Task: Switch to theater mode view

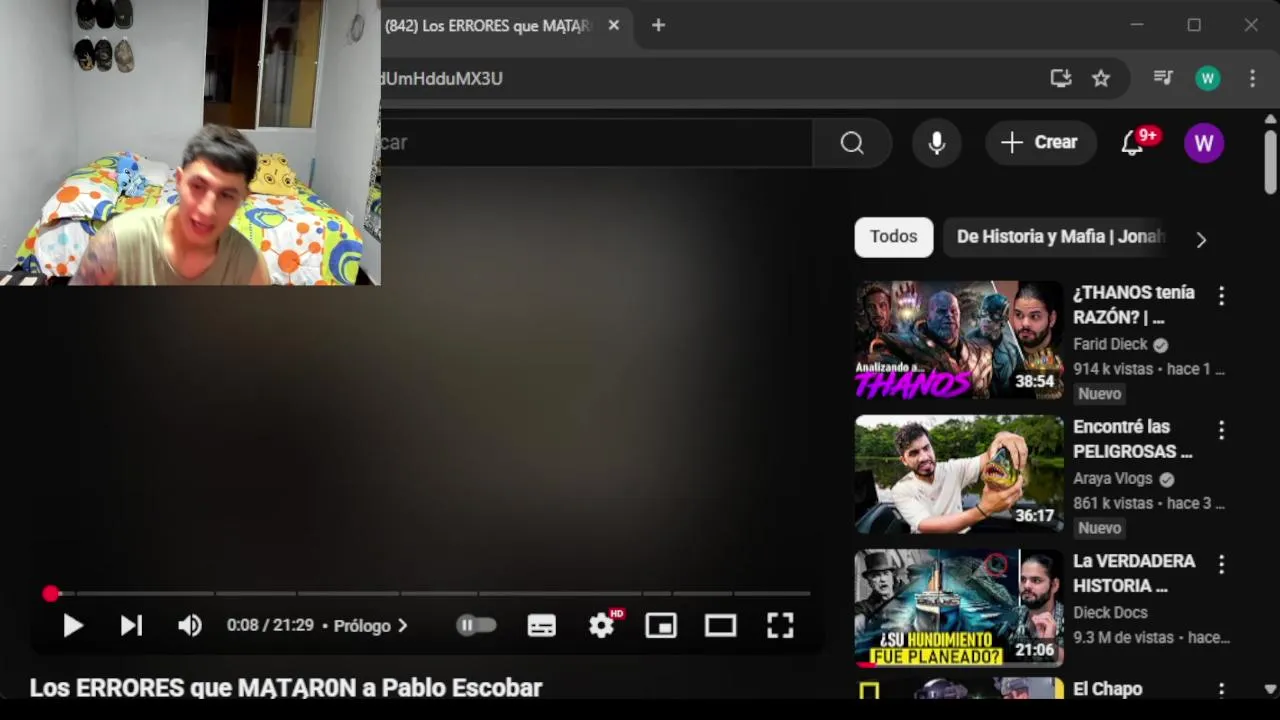Action: pyautogui.click(x=720, y=626)
